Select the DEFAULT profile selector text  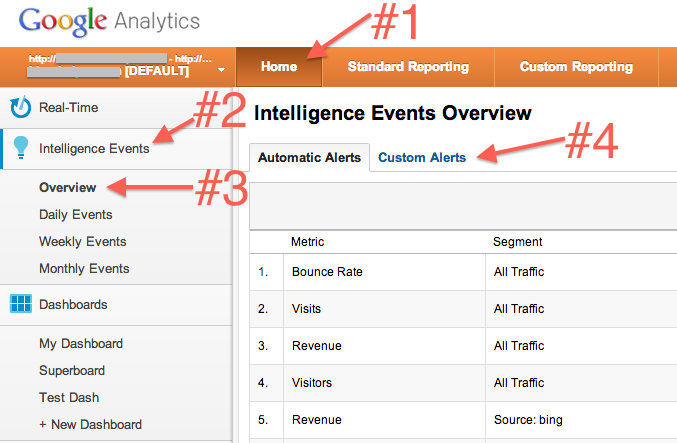pos(157,71)
